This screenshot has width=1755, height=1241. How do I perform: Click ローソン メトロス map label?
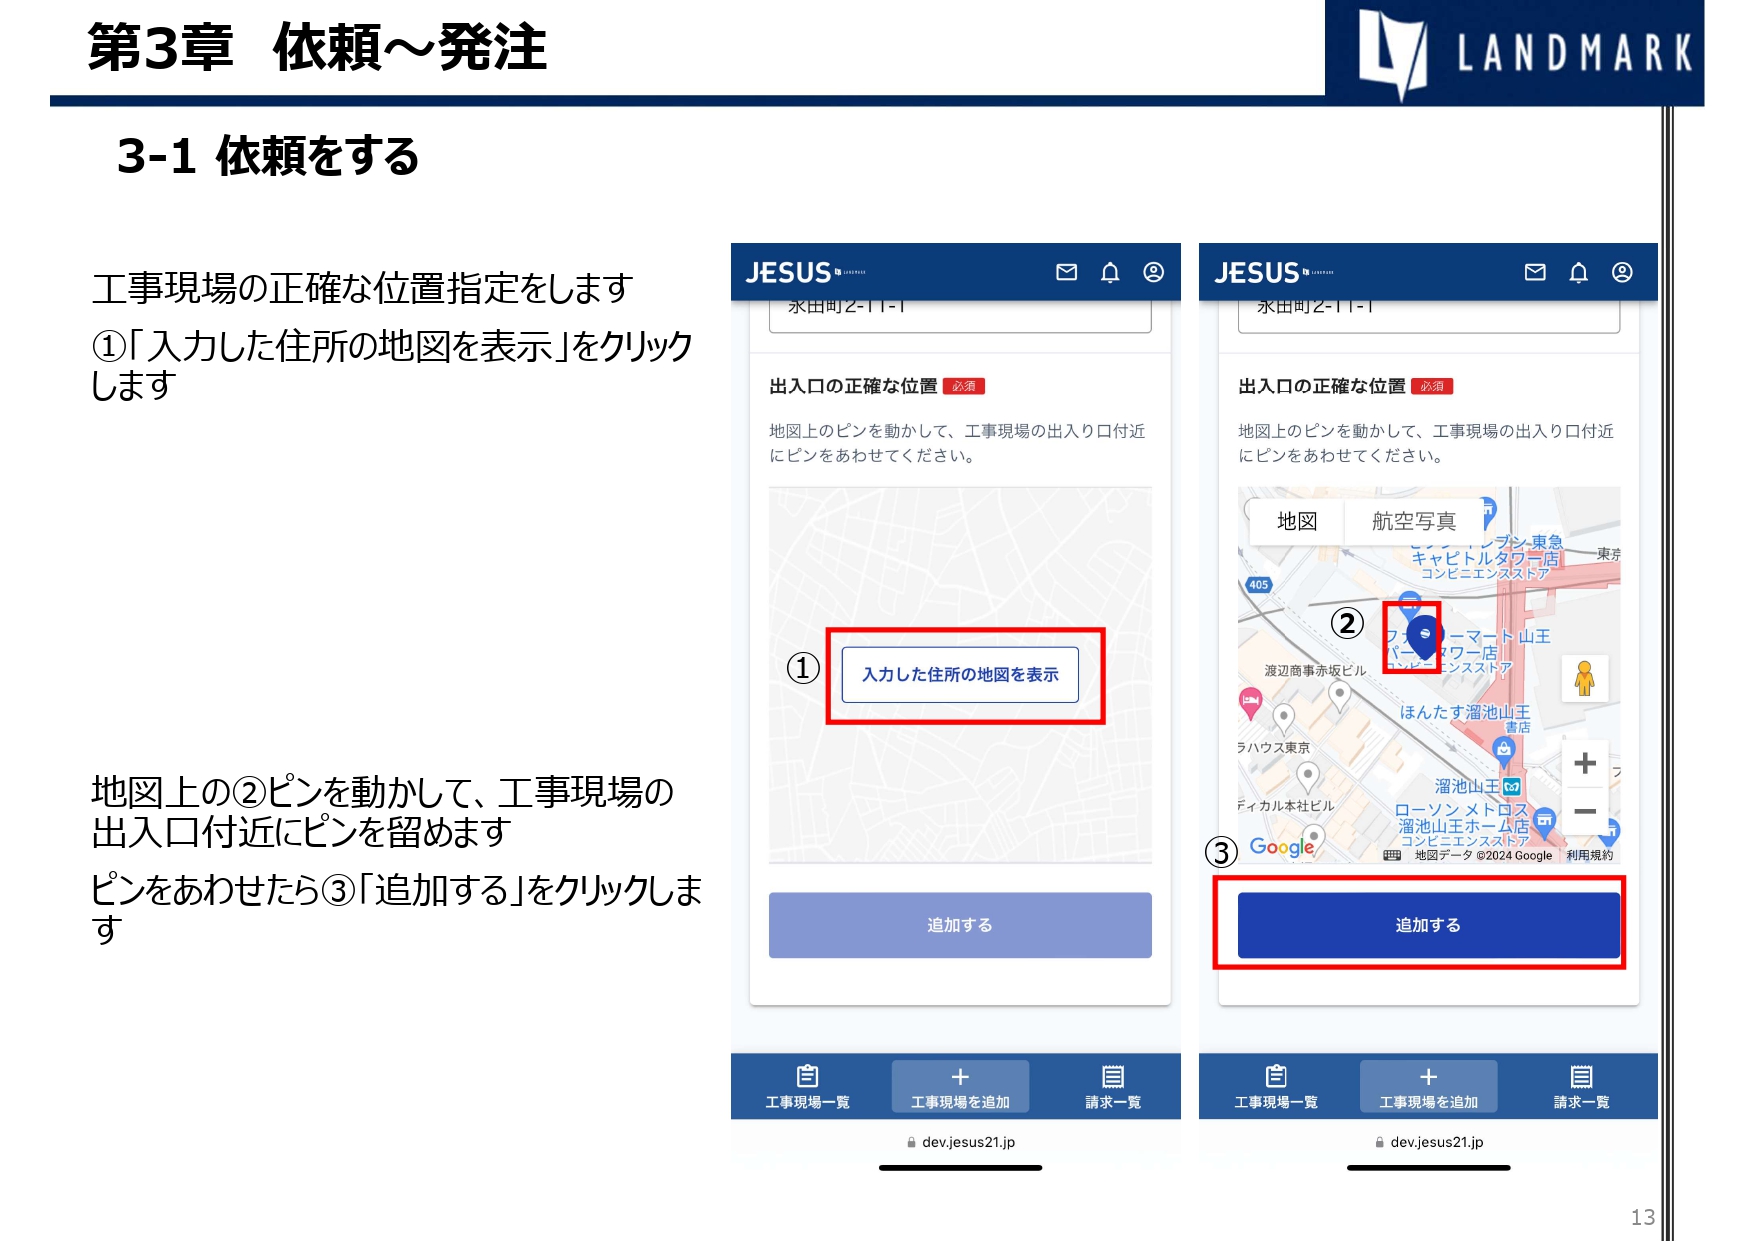click(x=1462, y=810)
